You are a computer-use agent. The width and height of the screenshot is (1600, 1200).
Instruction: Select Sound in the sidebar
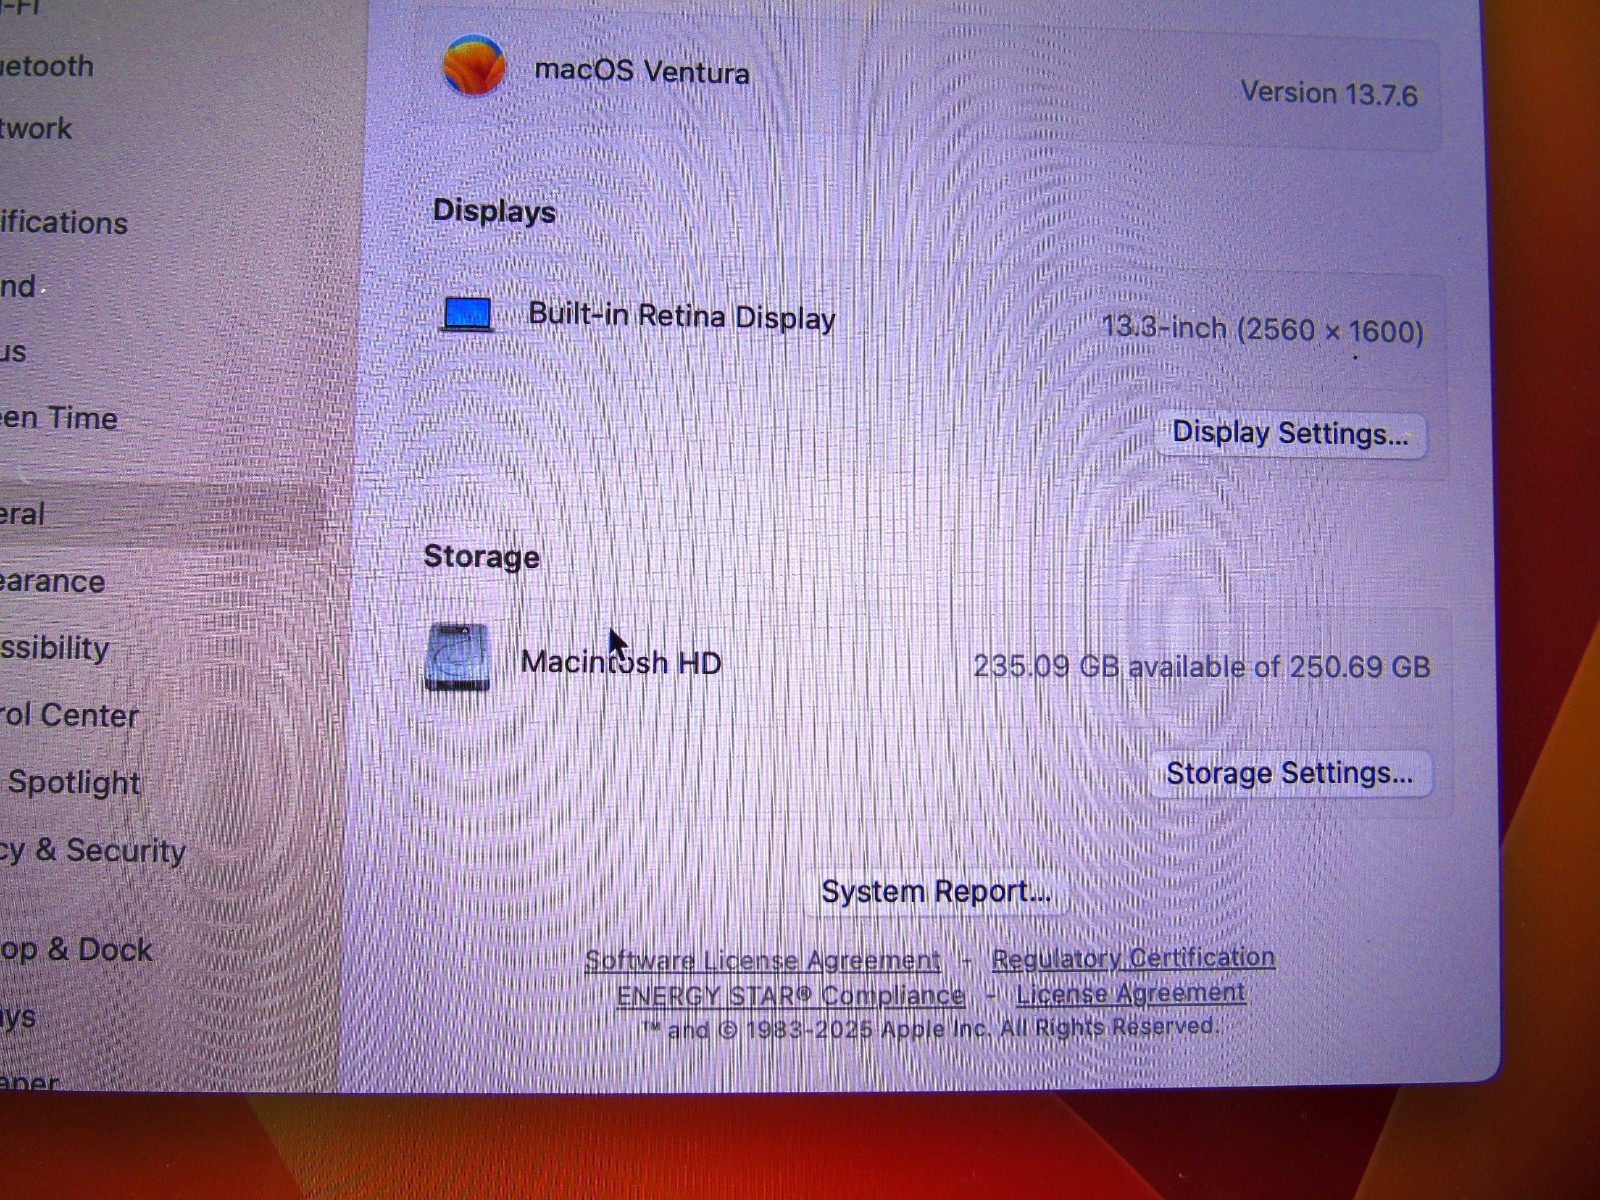point(18,287)
